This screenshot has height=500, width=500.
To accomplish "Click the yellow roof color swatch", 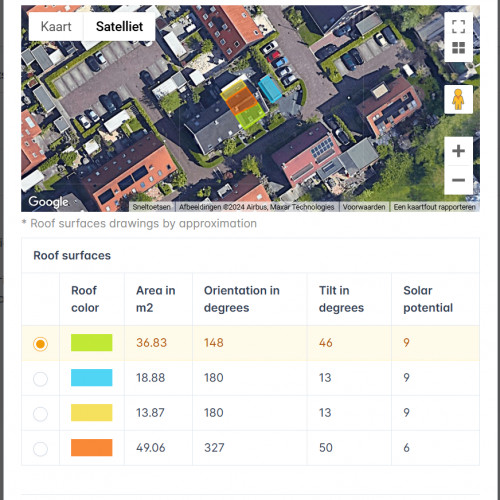I will [x=92, y=413].
